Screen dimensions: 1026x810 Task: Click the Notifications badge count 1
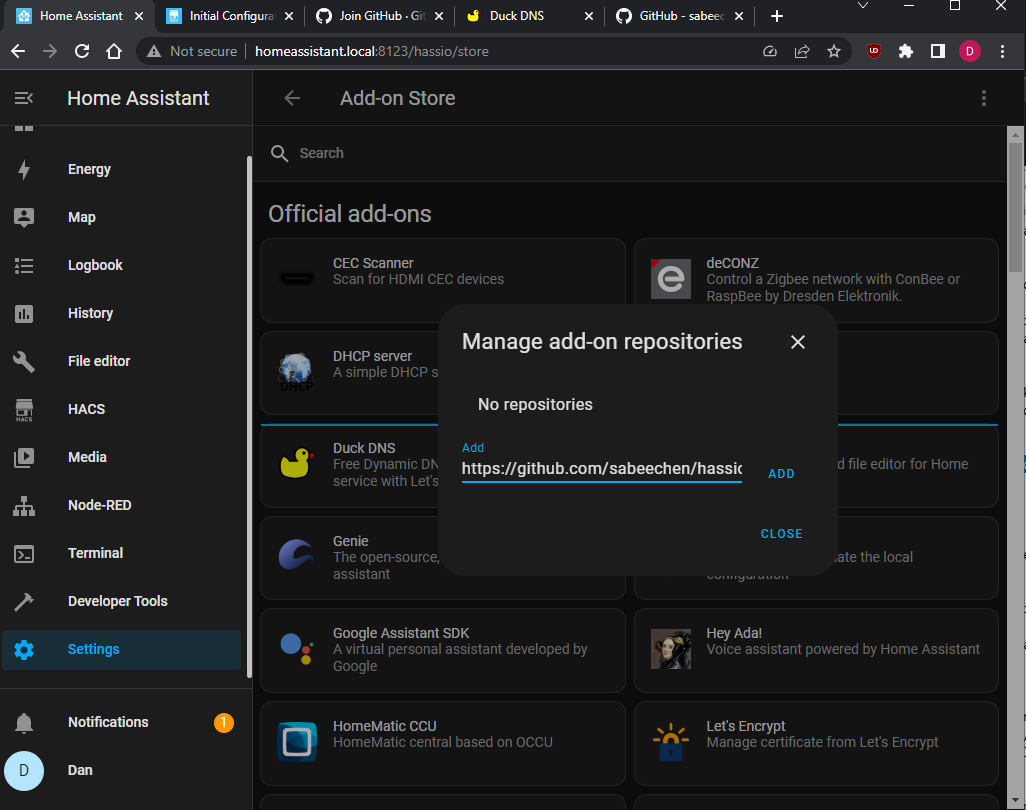pos(224,722)
